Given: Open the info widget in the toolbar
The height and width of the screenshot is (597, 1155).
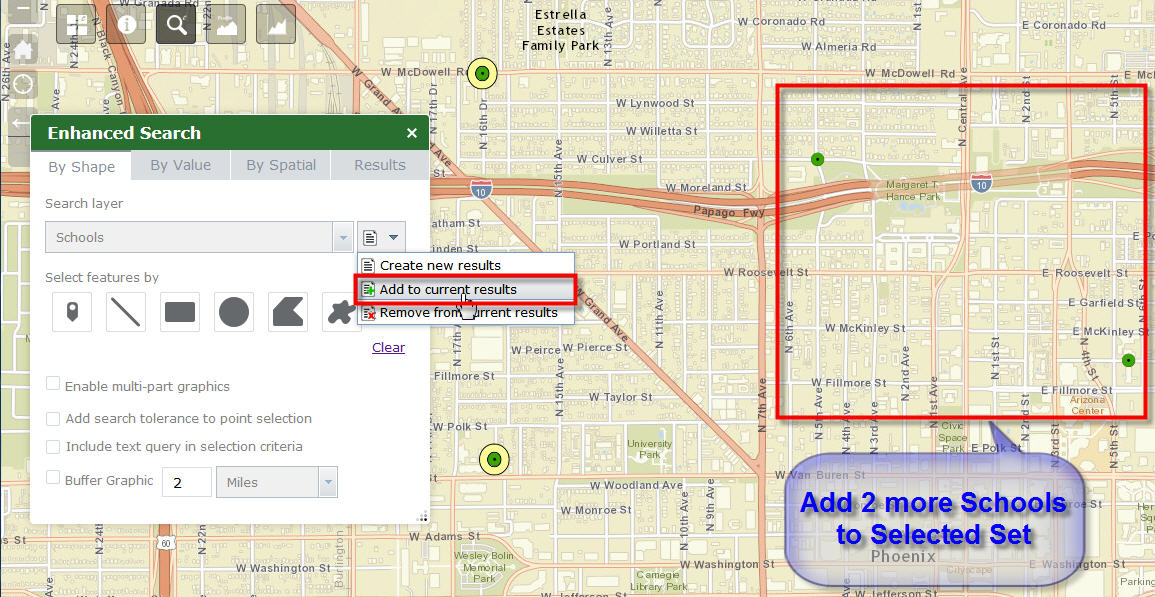Looking at the screenshot, I should [126, 24].
